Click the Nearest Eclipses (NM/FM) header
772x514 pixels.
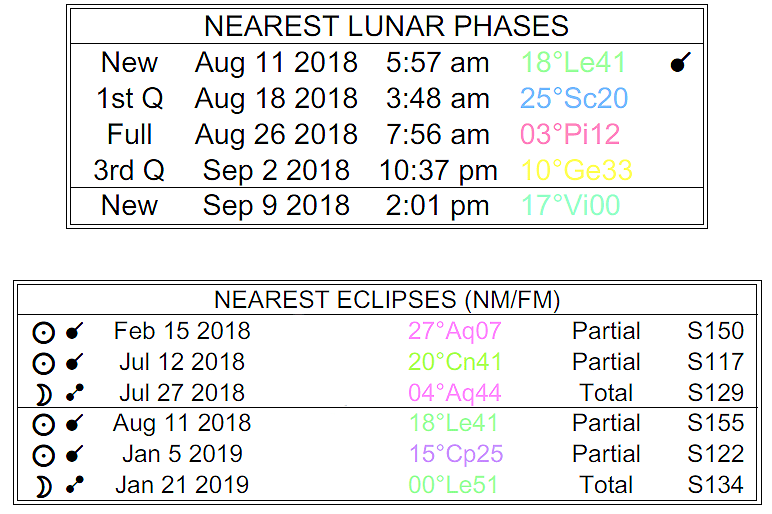(386, 300)
